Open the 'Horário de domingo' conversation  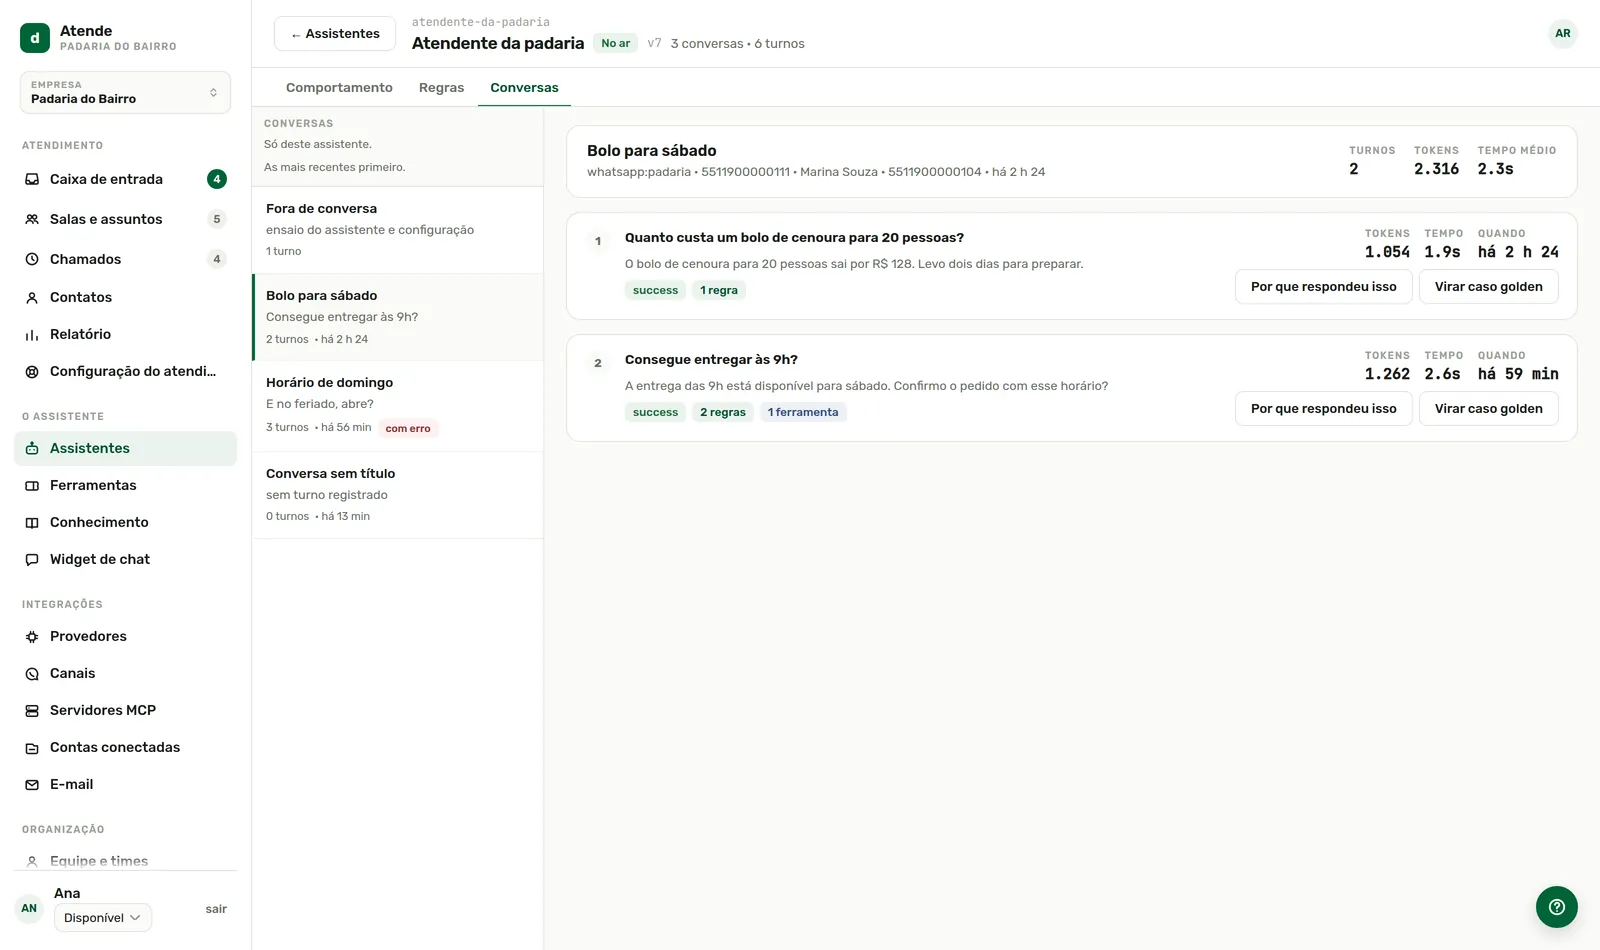(x=398, y=406)
